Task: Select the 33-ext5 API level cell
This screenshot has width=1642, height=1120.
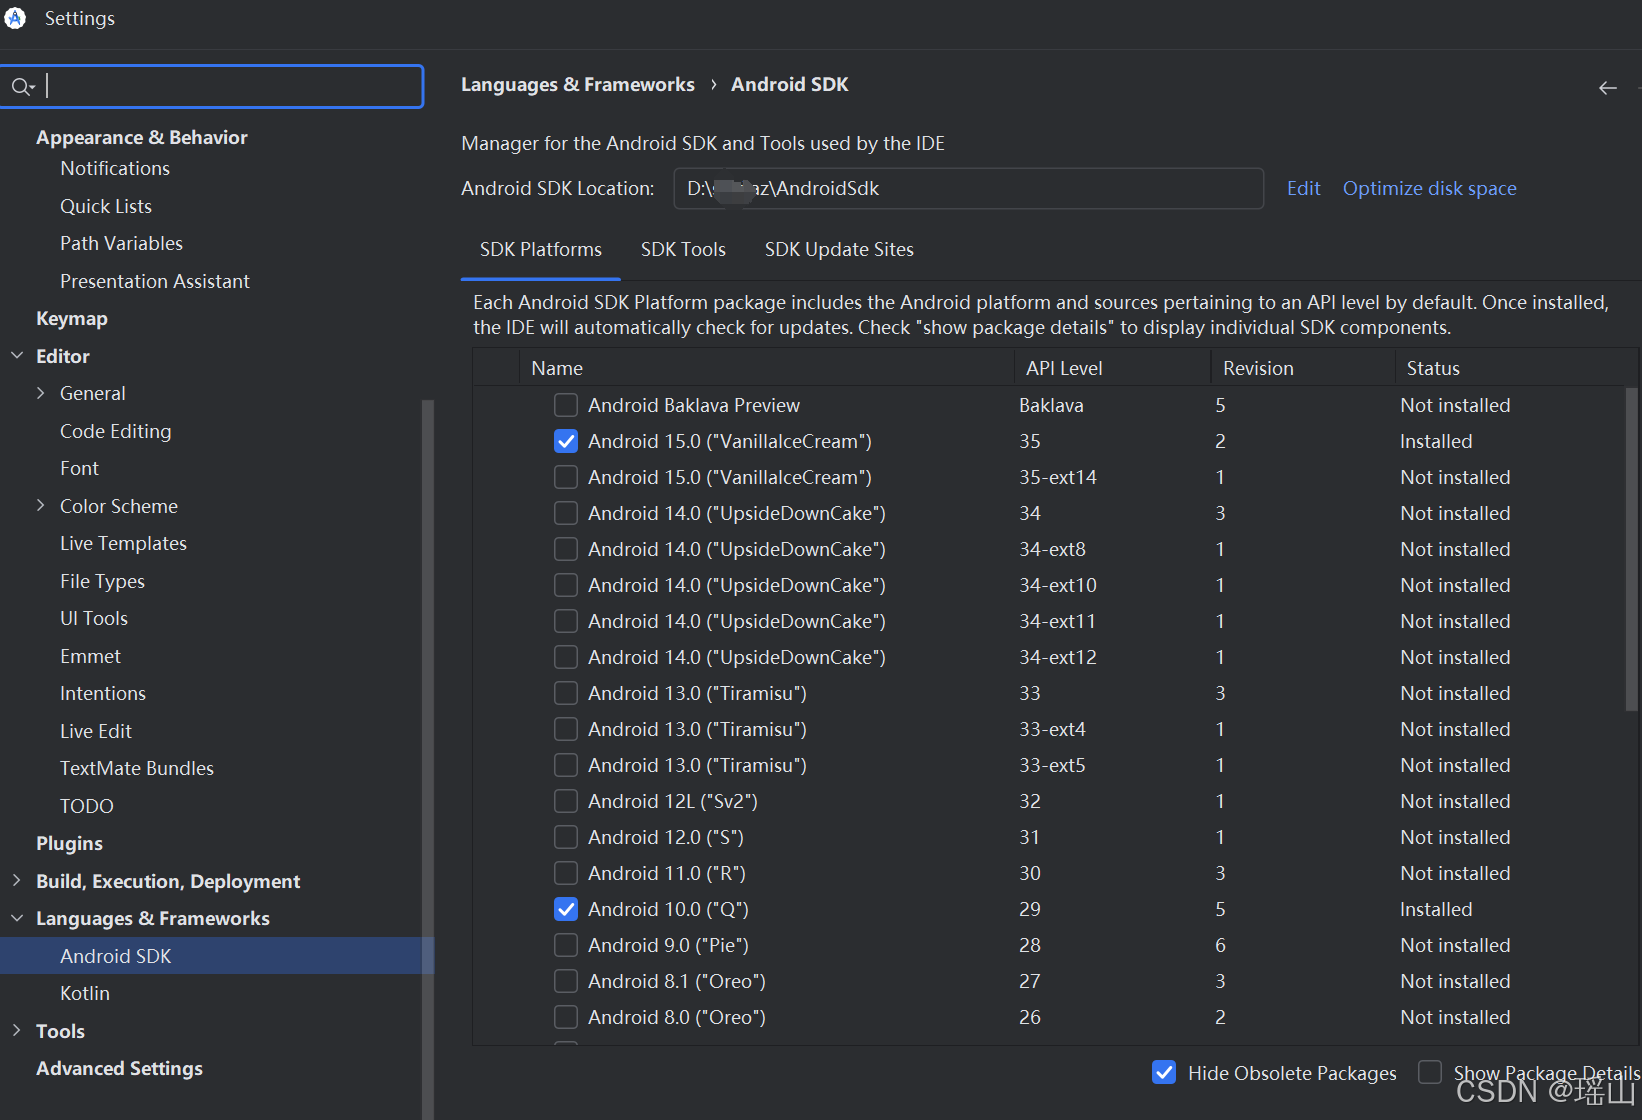Action: (x=1052, y=765)
